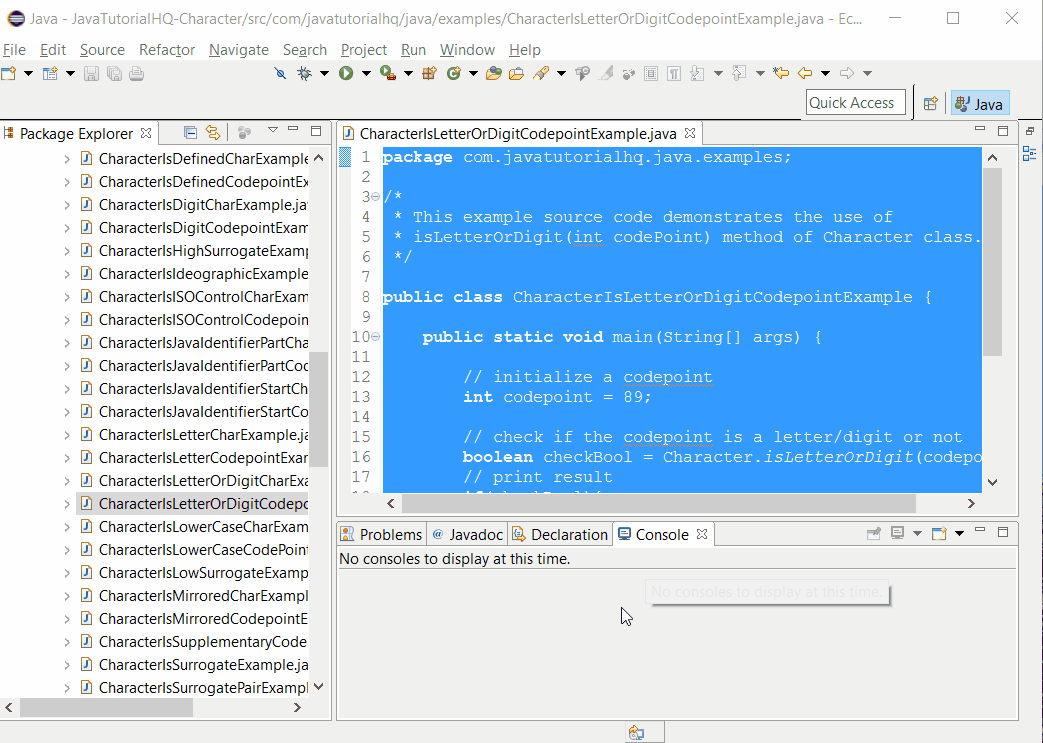Open the New wizard dropdown arrow
Viewport: 1043px width, 743px height.
coord(27,73)
